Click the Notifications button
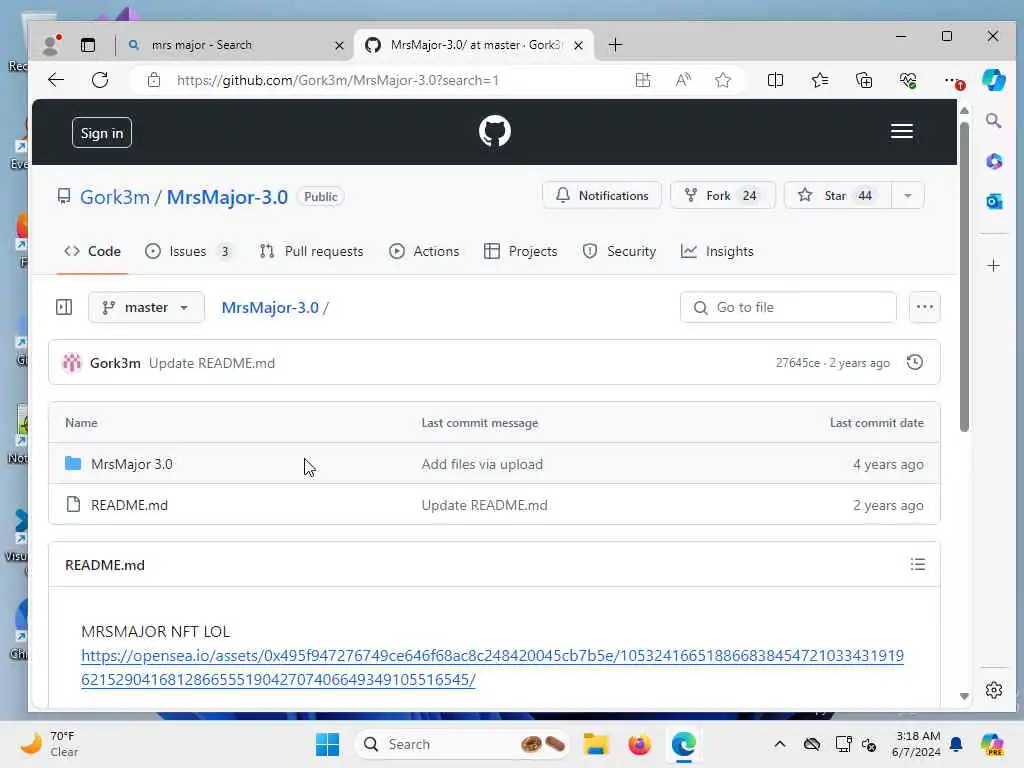The height and width of the screenshot is (768, 1024). point(601,195)
